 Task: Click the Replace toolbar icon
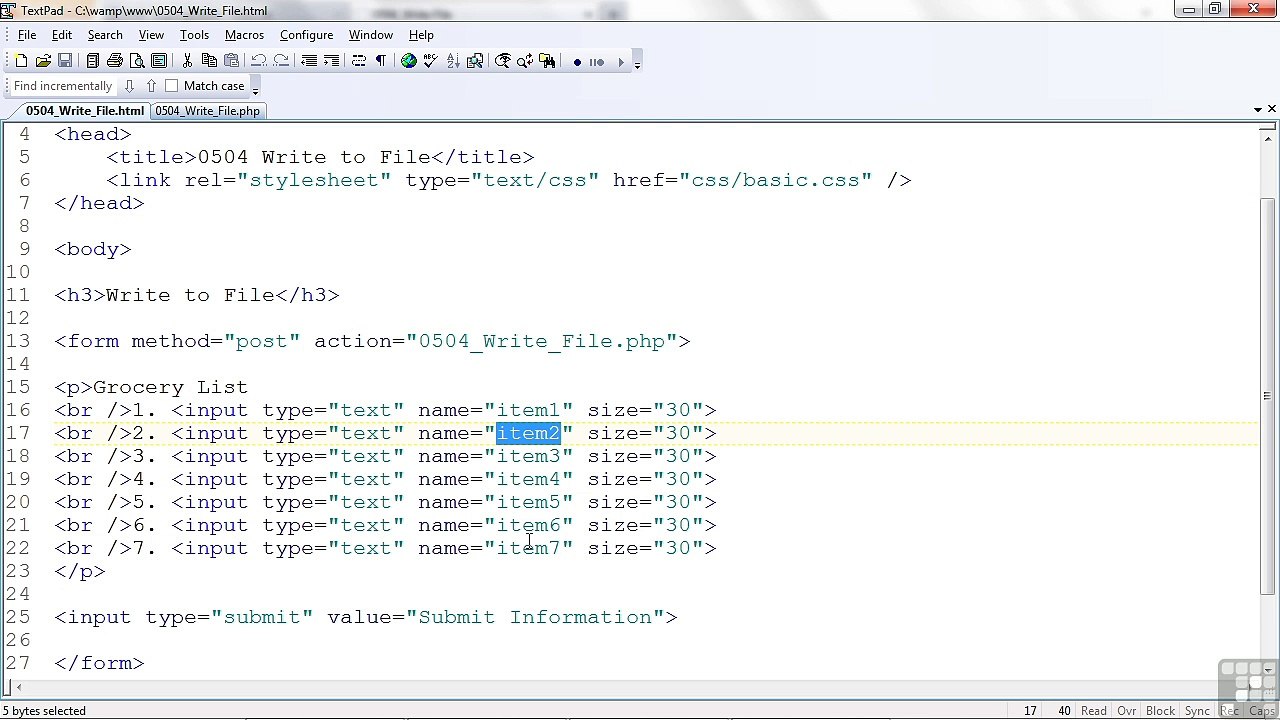tap(525, 61)
